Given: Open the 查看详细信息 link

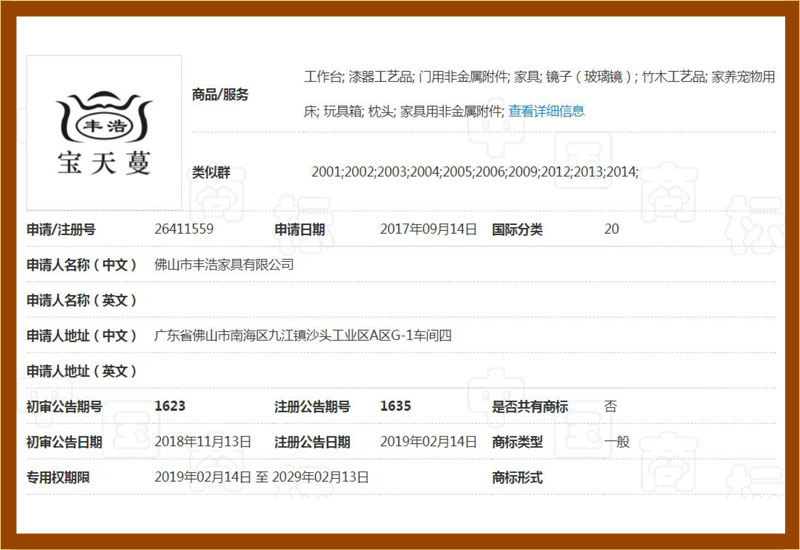Looking at the screenshot, I should 546,111.
